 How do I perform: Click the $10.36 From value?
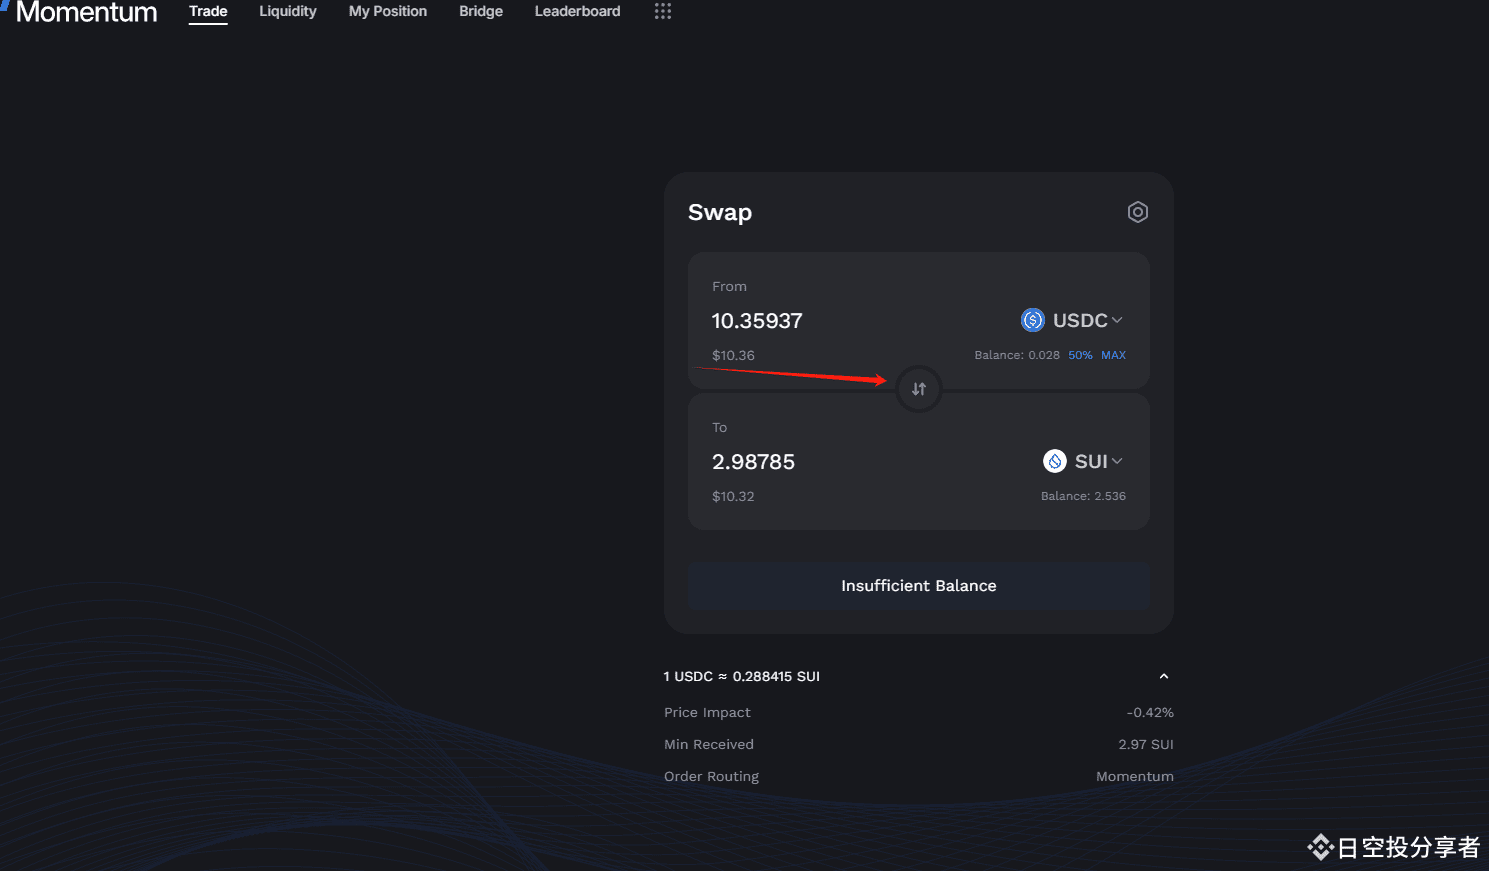(x=733, y=355)
